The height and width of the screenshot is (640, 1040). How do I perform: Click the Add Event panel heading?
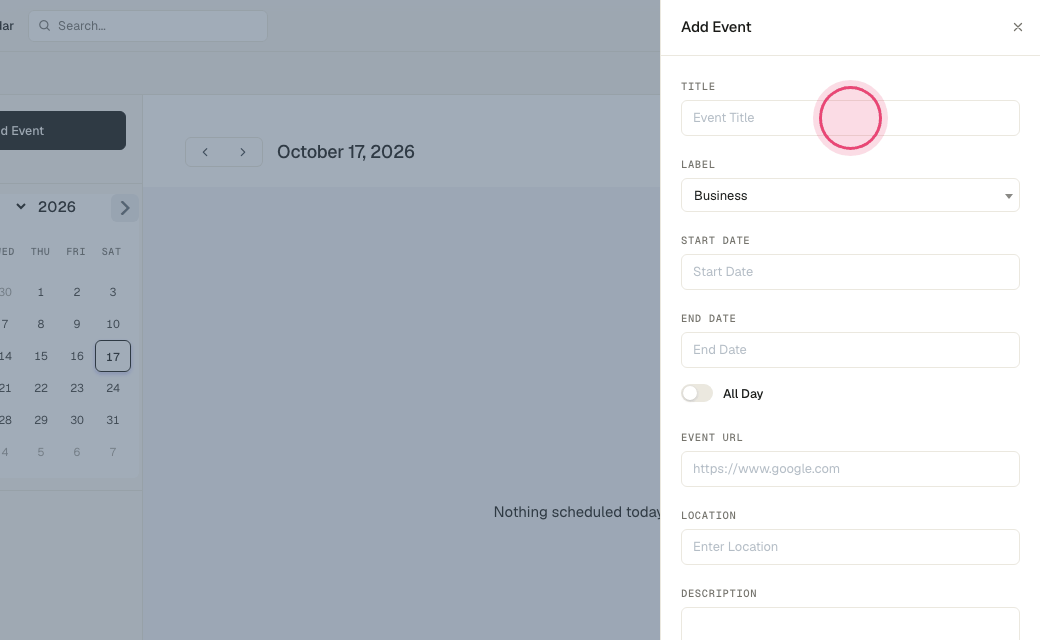(x=716, y=27)
